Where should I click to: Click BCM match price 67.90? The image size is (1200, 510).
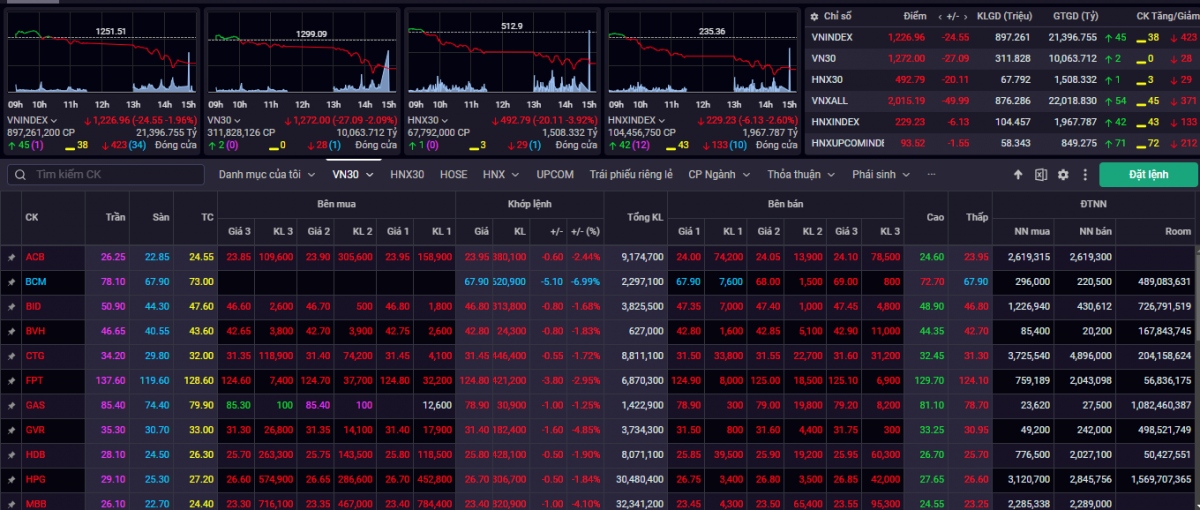(x=477, y=281)
